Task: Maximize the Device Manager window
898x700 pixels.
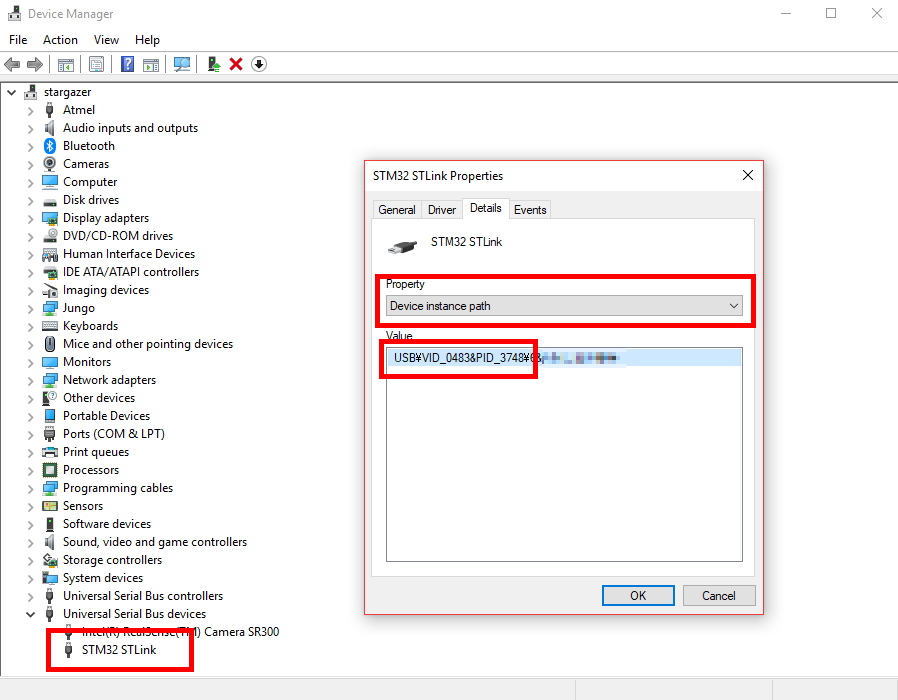Action: pyautogui.click(x=831, y=13)
